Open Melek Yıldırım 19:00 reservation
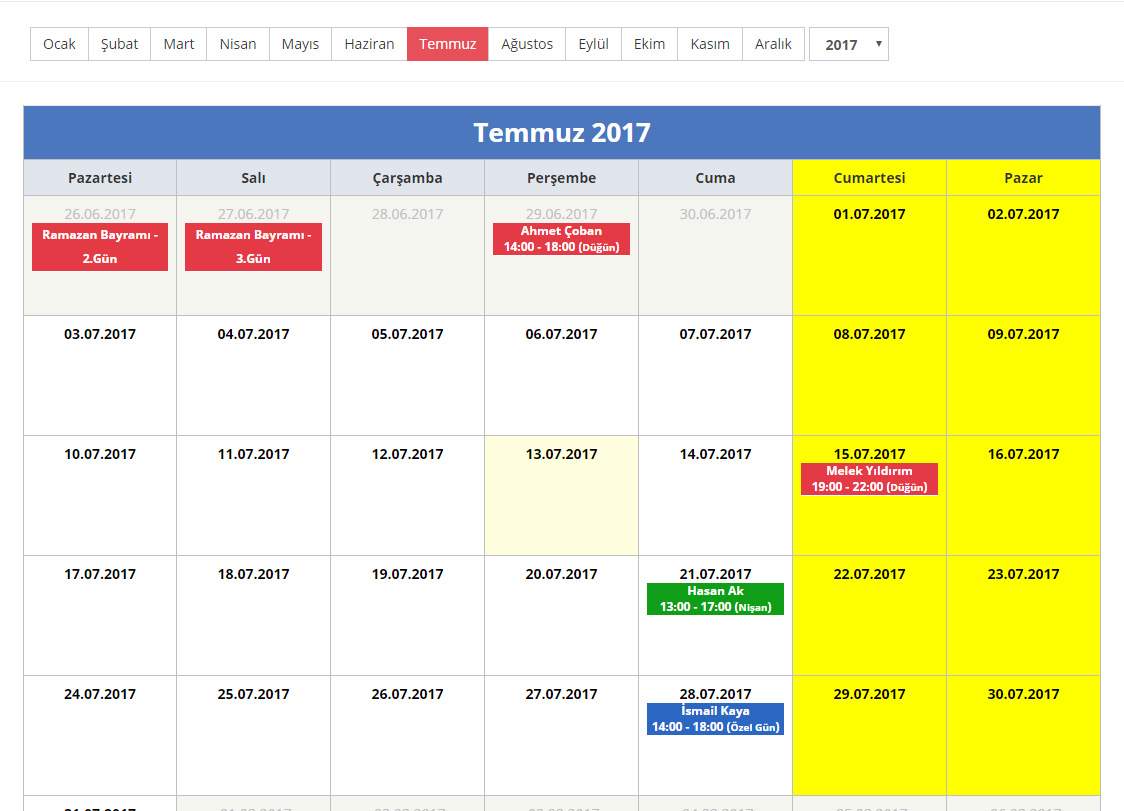Viewport: 1124px width, 811px height. click(x=870, y=479)
